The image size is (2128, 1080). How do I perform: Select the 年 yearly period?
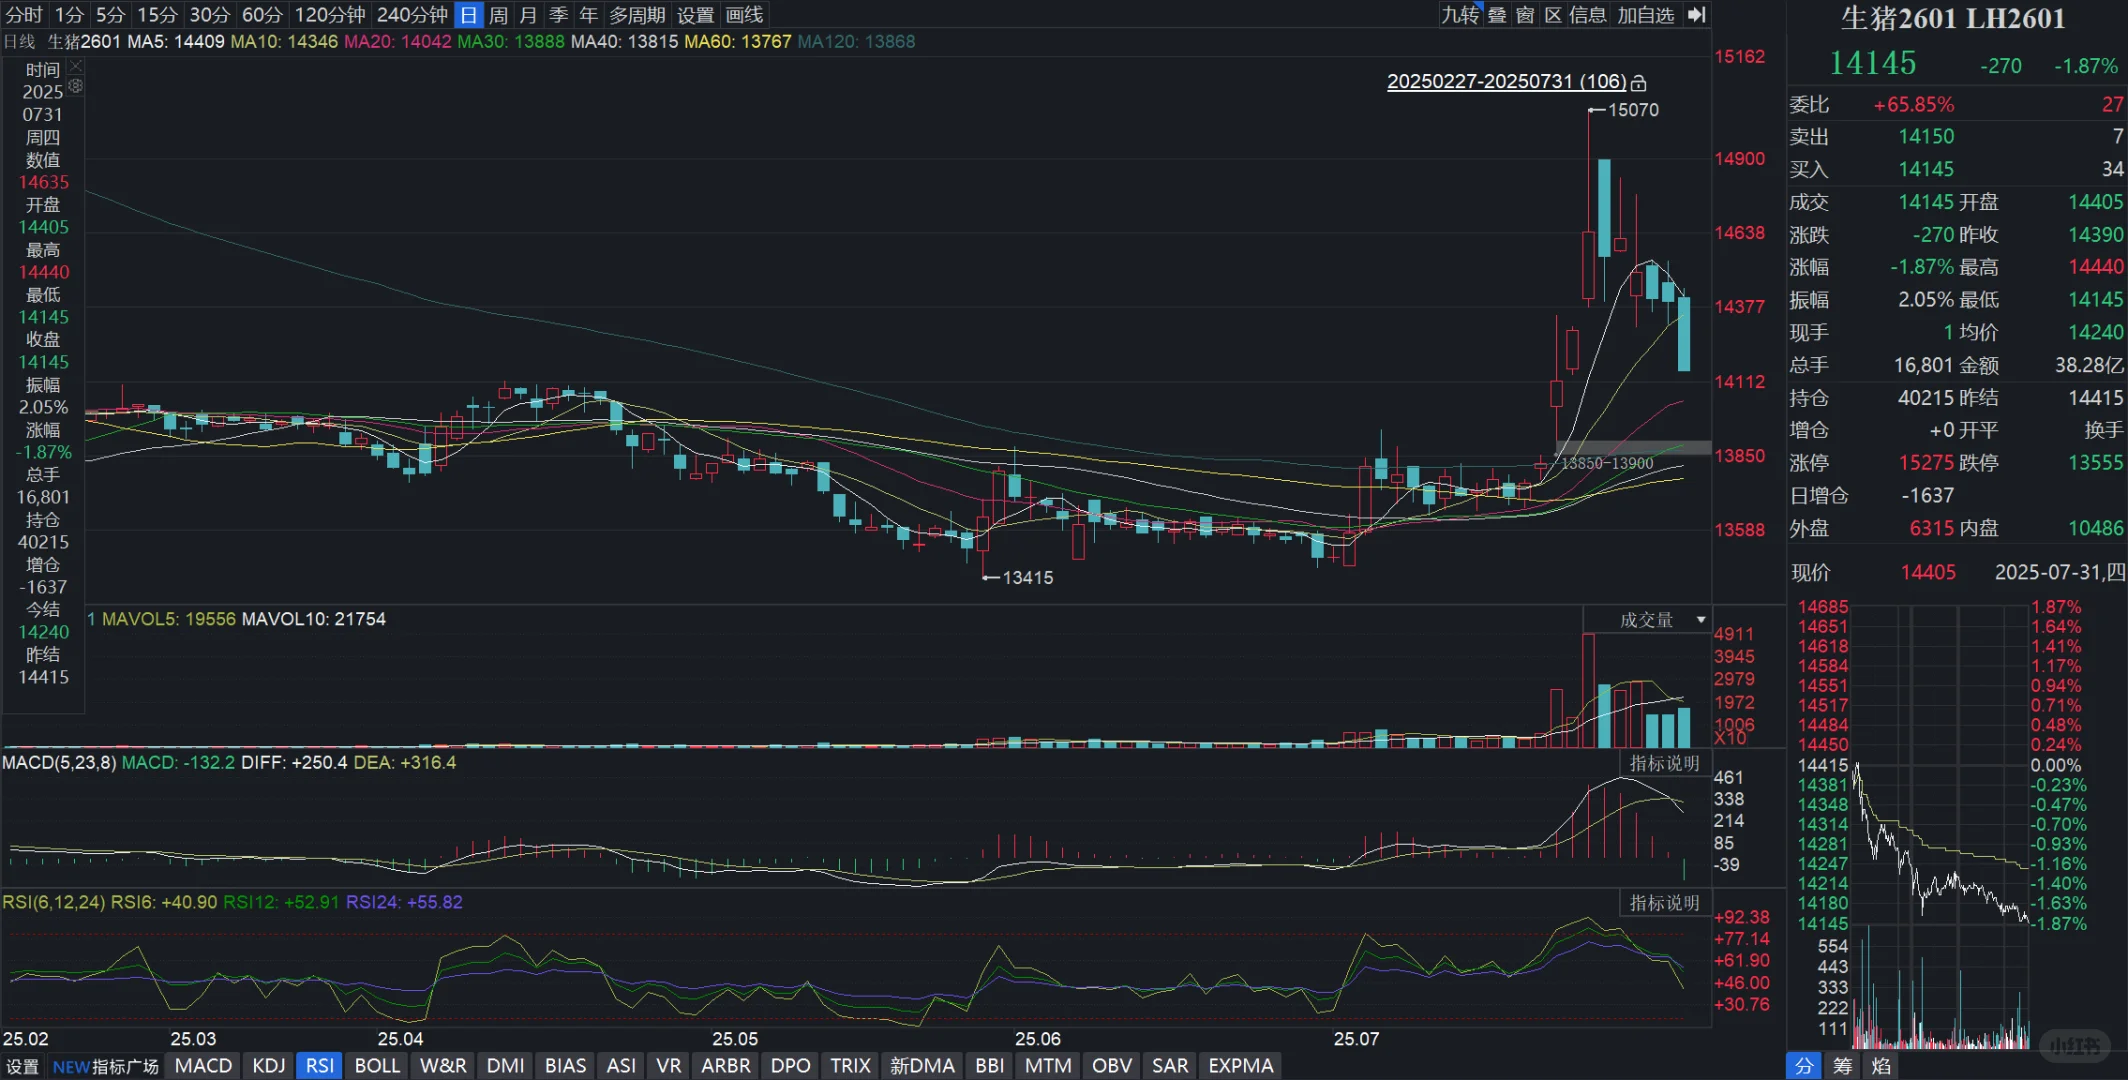coord(588,14)
